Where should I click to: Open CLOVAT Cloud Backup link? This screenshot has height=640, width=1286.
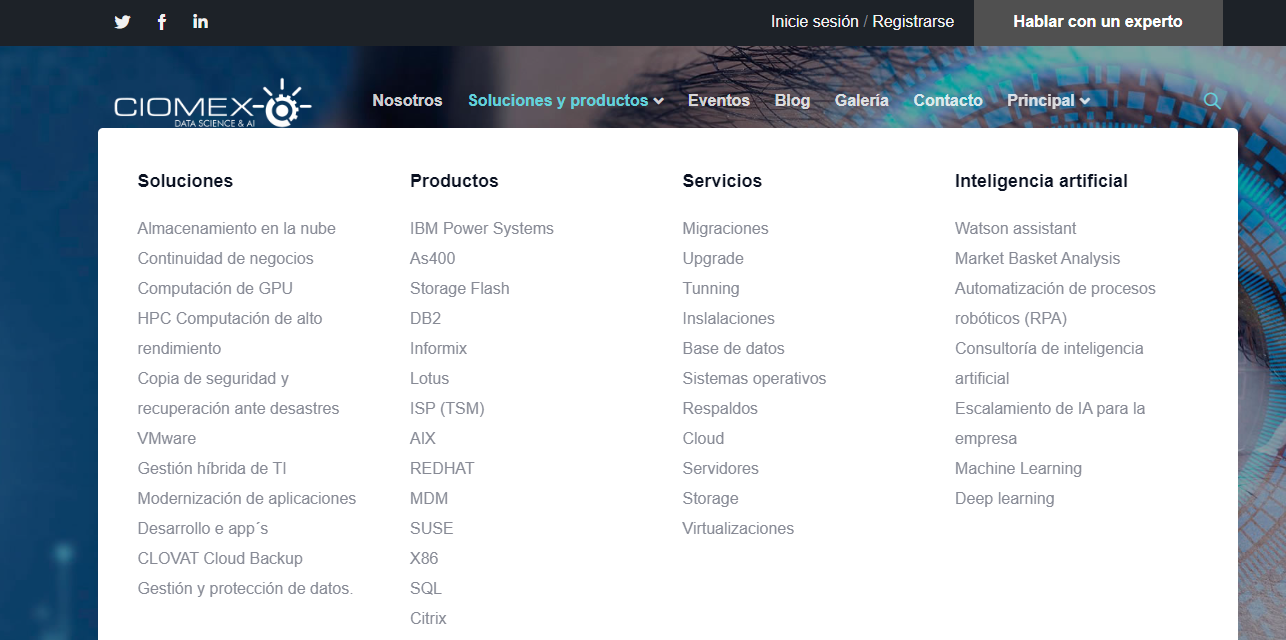point(220,558)
